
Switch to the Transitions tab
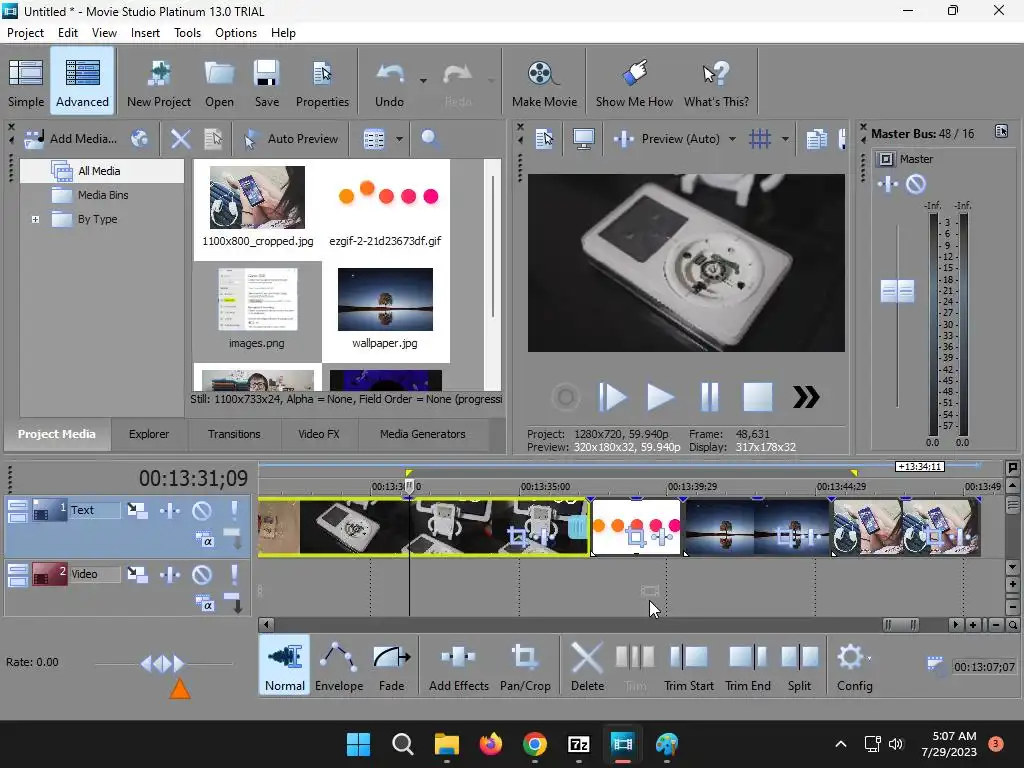pyautogui.click(x=234, y=434)
